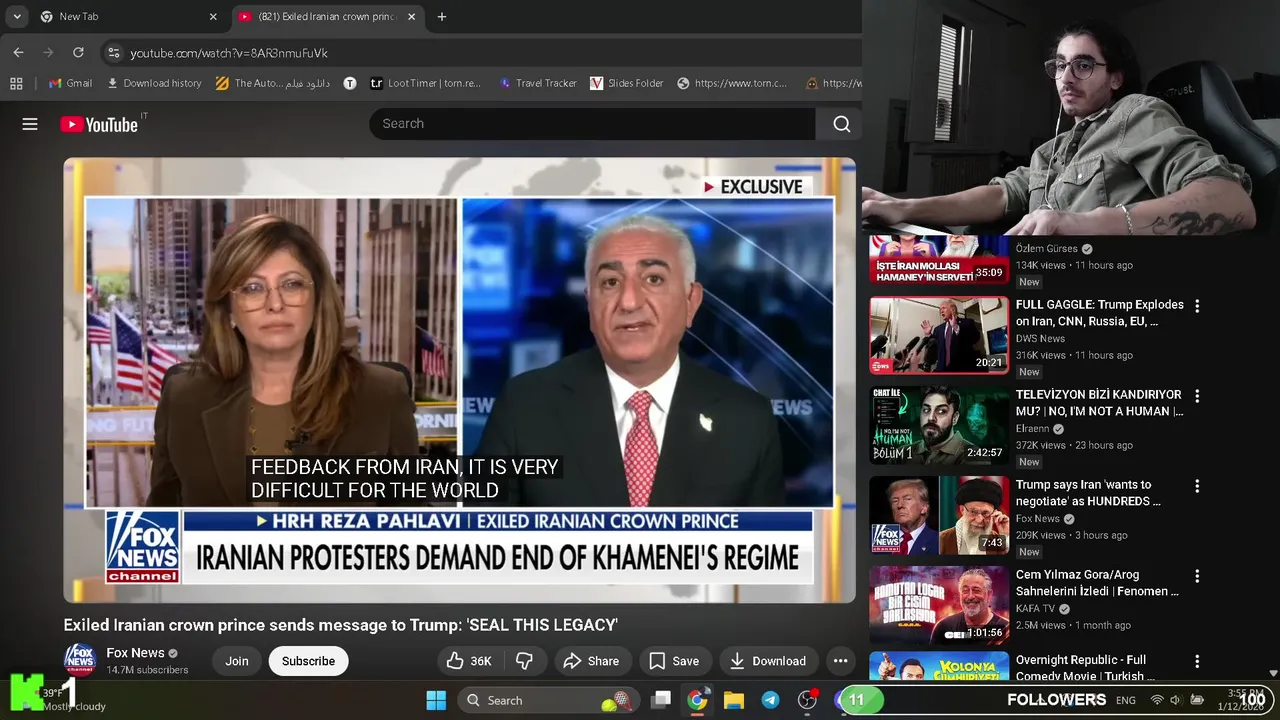Click the youtube.com address bar URL
The height and width of the screenshot is (720, 1280).
point(229,53)
